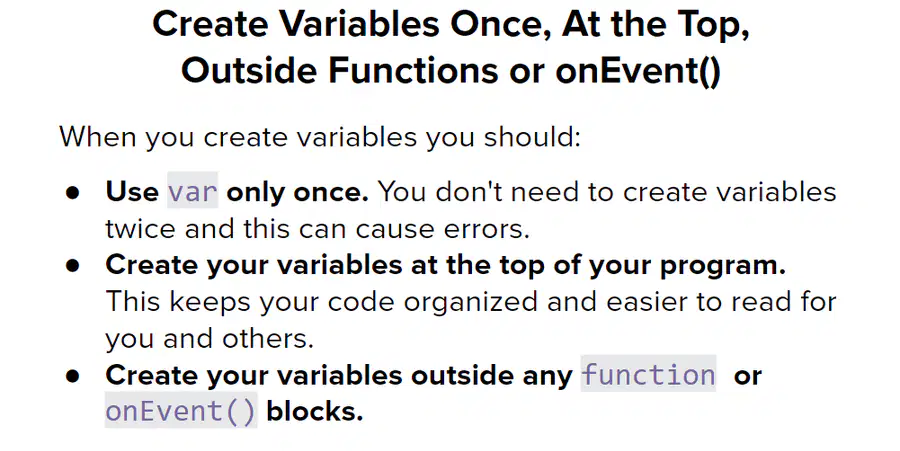Click bold 'Create your variables outside any' text
Viewport: 900px width, 451px height.
pyautogui.click(x=339, y=375)
